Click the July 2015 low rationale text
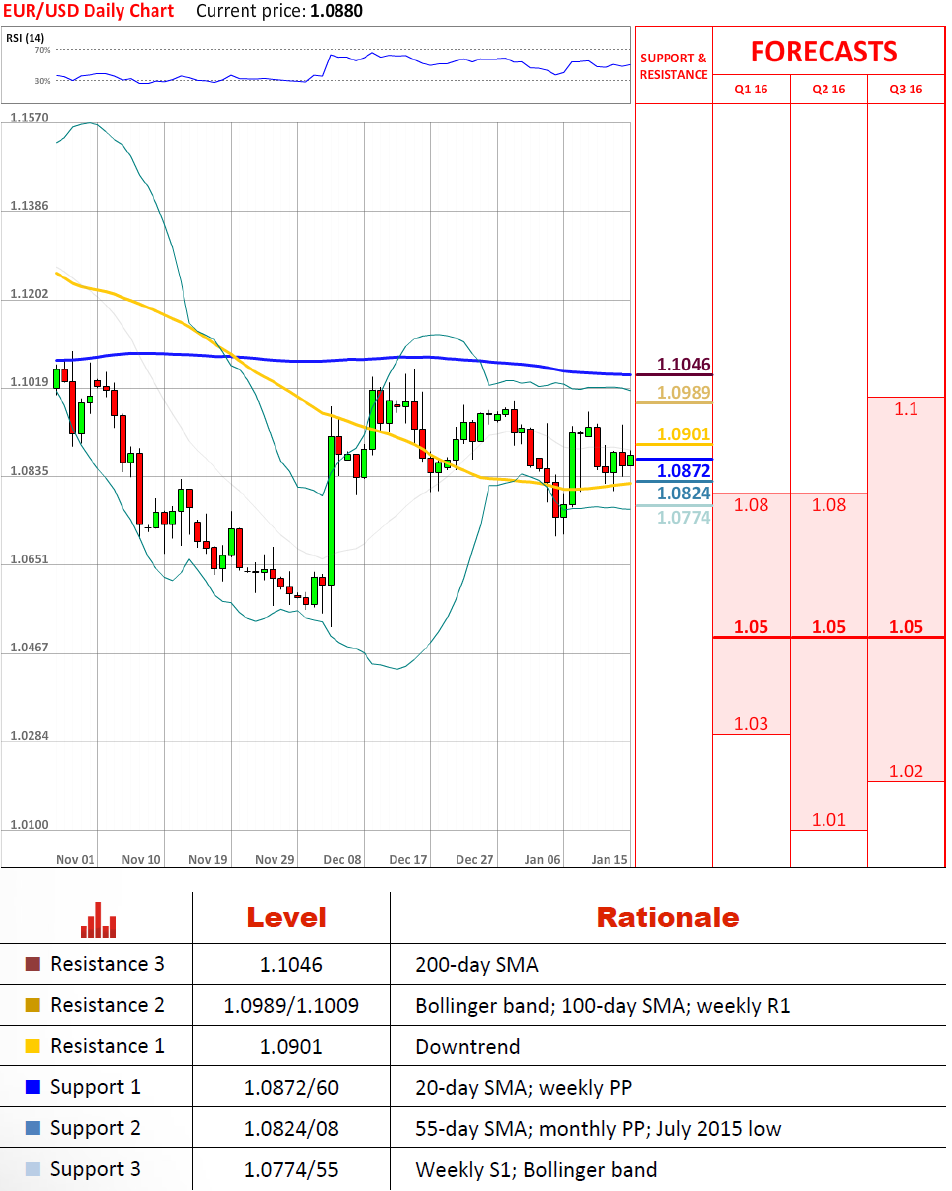This screenshot has height=1191, width=952. [x=719, y=1129]
